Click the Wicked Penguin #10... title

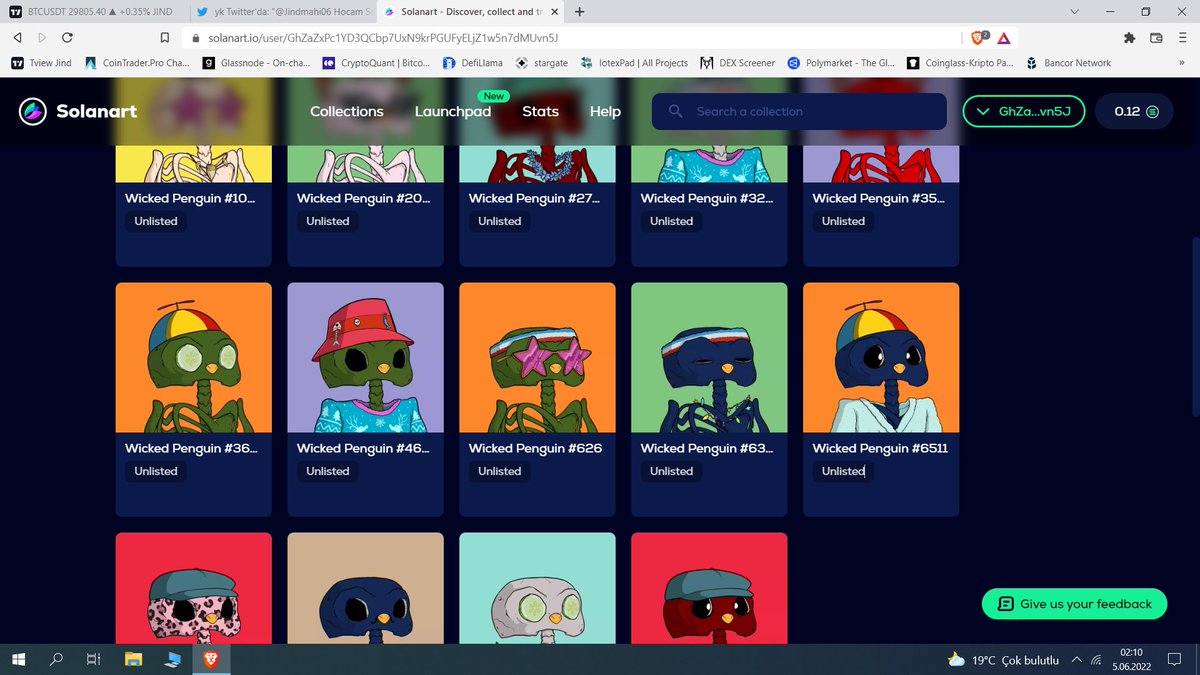190,198
